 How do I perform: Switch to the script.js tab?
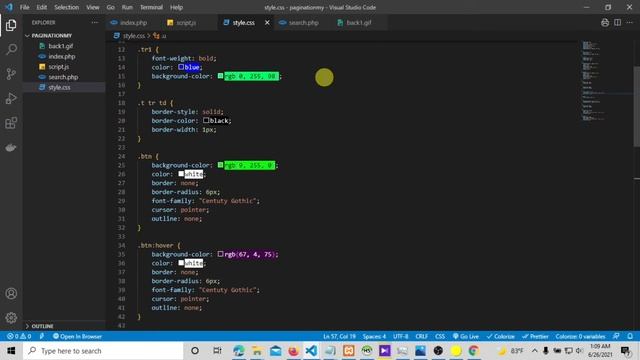tap(186, 23)
